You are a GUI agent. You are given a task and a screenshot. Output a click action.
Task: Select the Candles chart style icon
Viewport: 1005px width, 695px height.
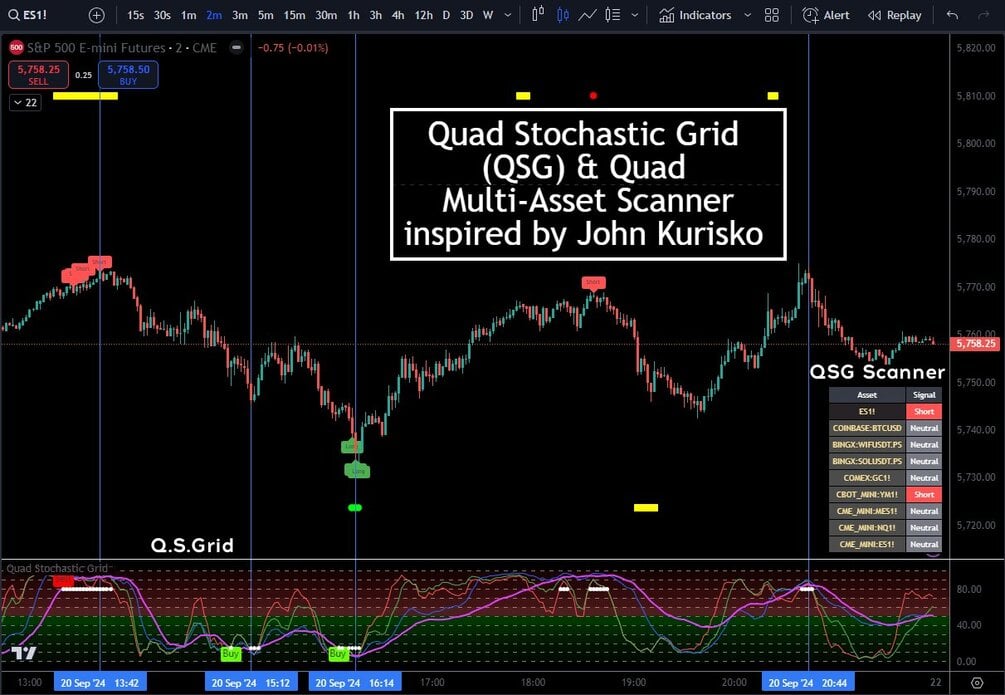pos(563,15)
